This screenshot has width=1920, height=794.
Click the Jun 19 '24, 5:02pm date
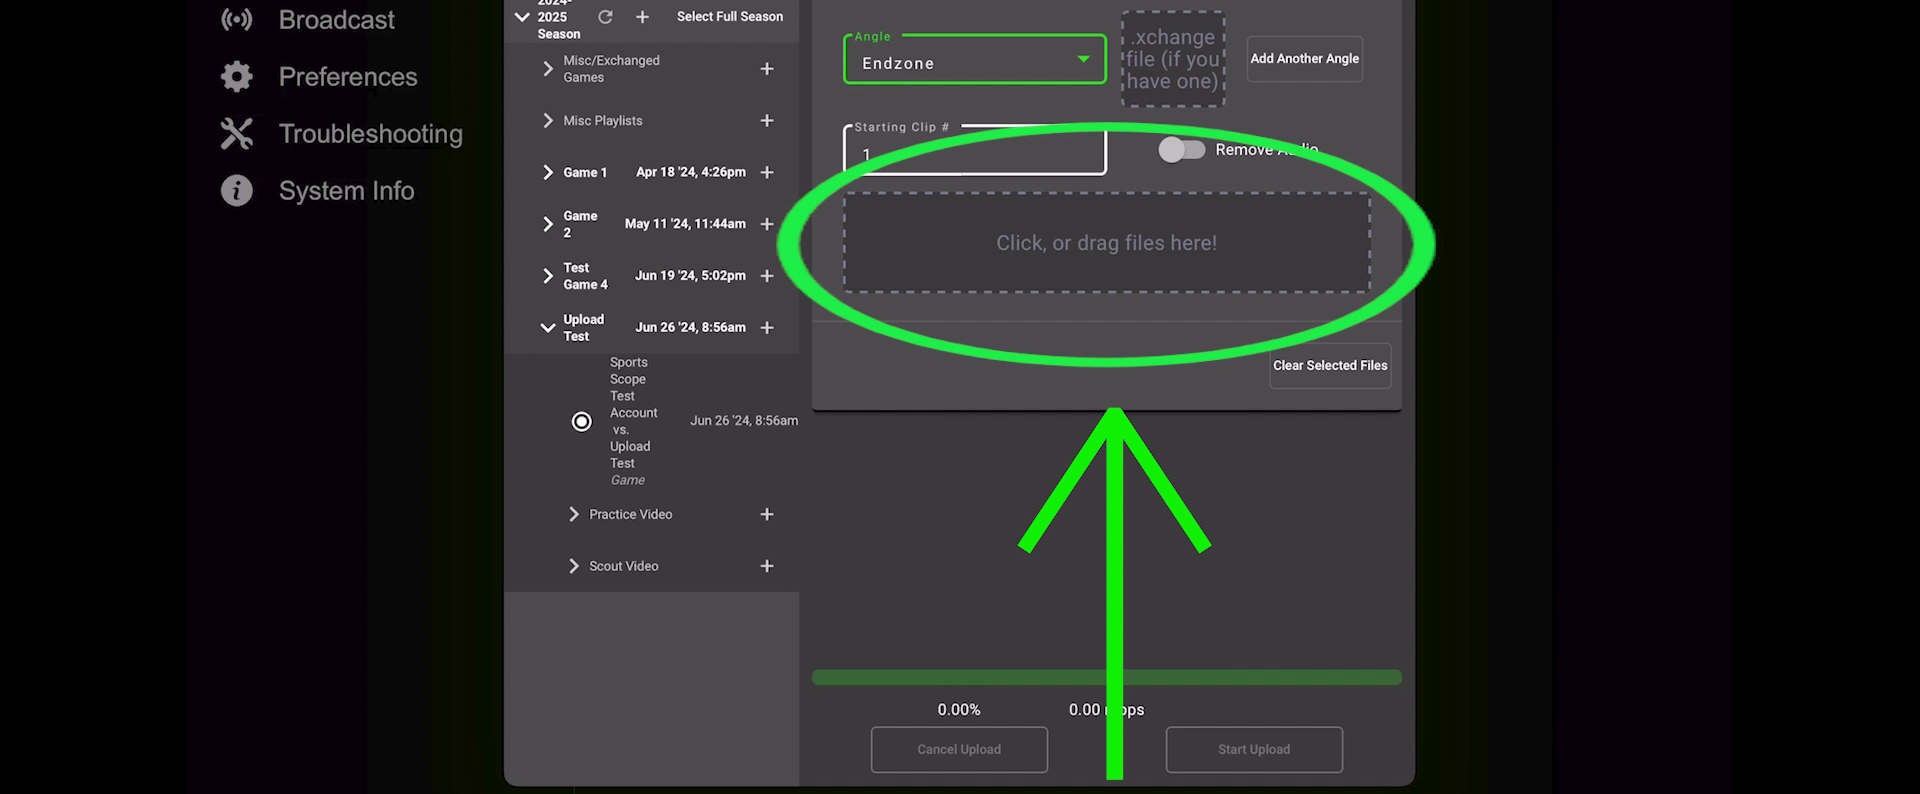pyautogui.click(x=690, y=276)
